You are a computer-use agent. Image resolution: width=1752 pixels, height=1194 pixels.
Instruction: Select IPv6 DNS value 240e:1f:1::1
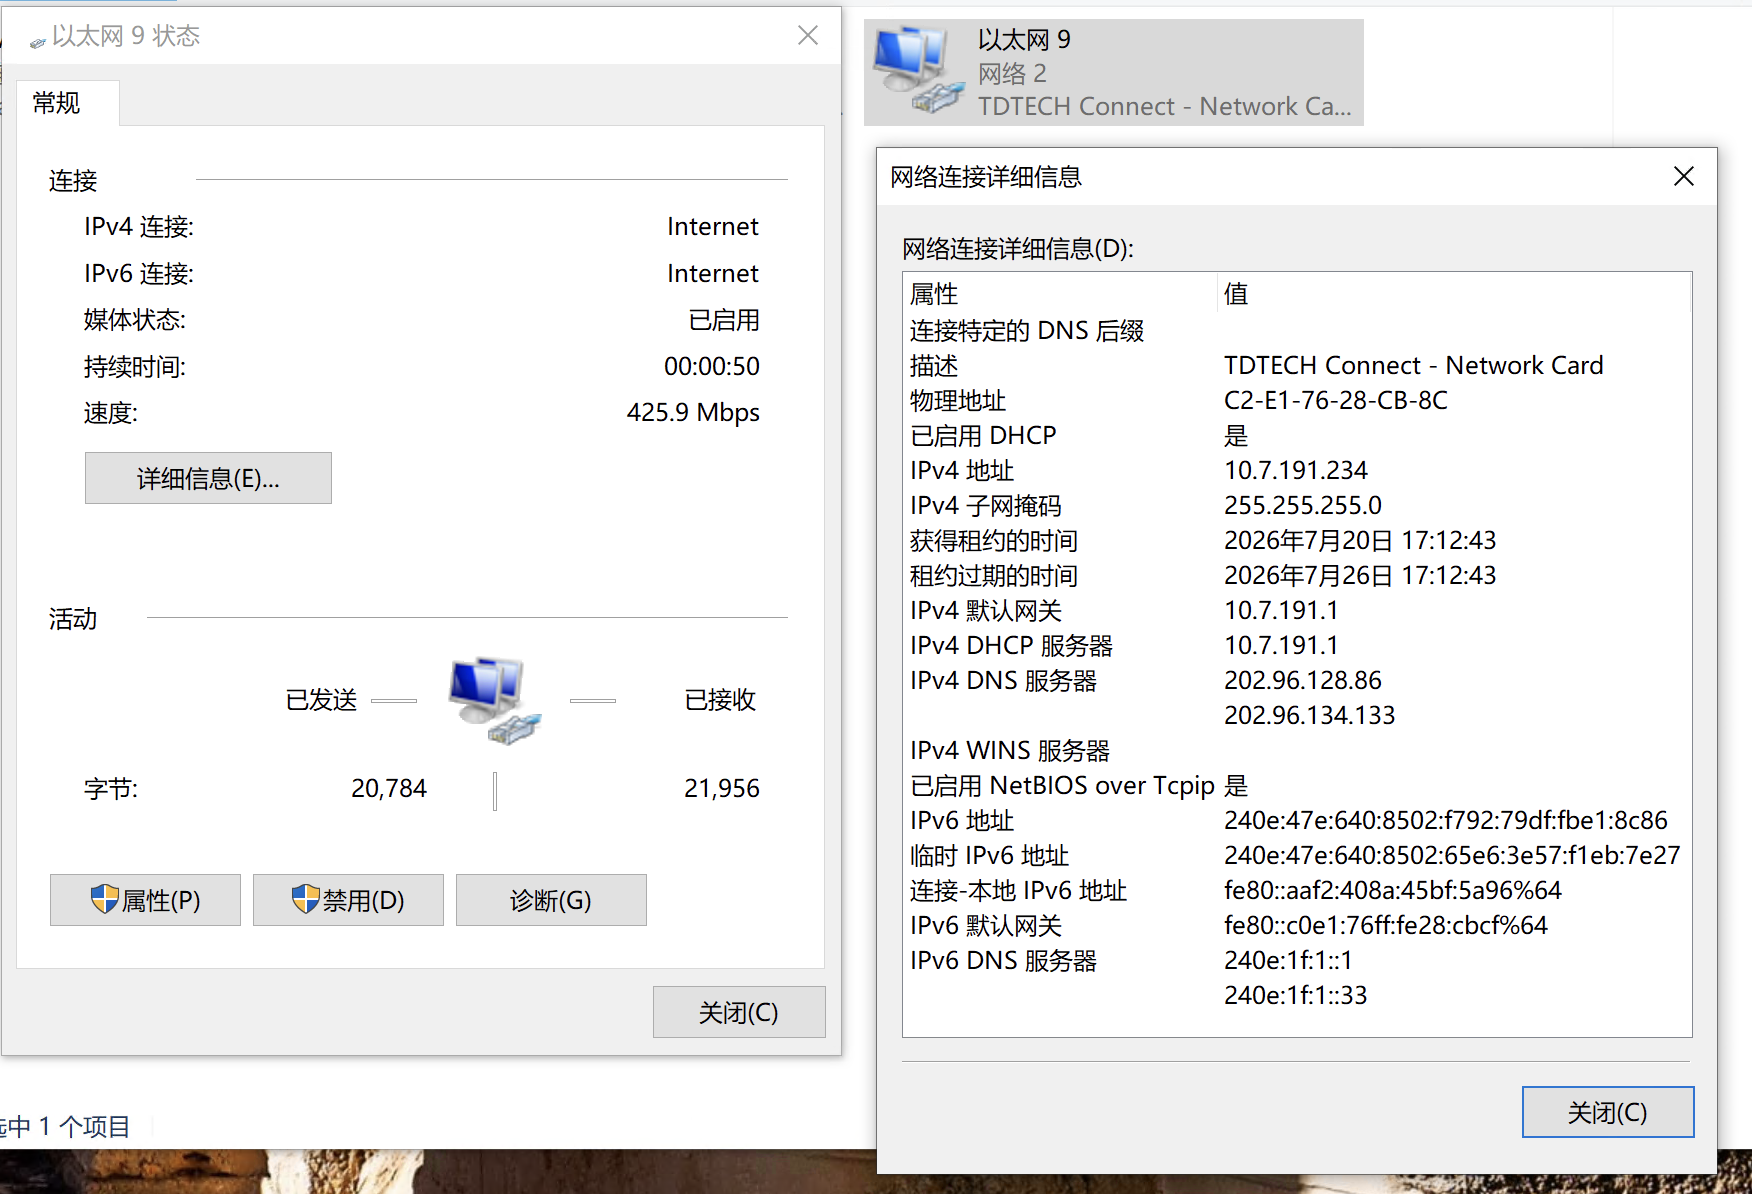(1288, 960)
